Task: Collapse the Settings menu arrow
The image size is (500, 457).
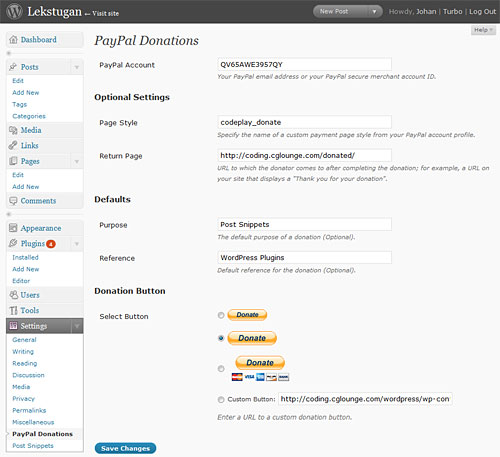Action: point(77,326)
